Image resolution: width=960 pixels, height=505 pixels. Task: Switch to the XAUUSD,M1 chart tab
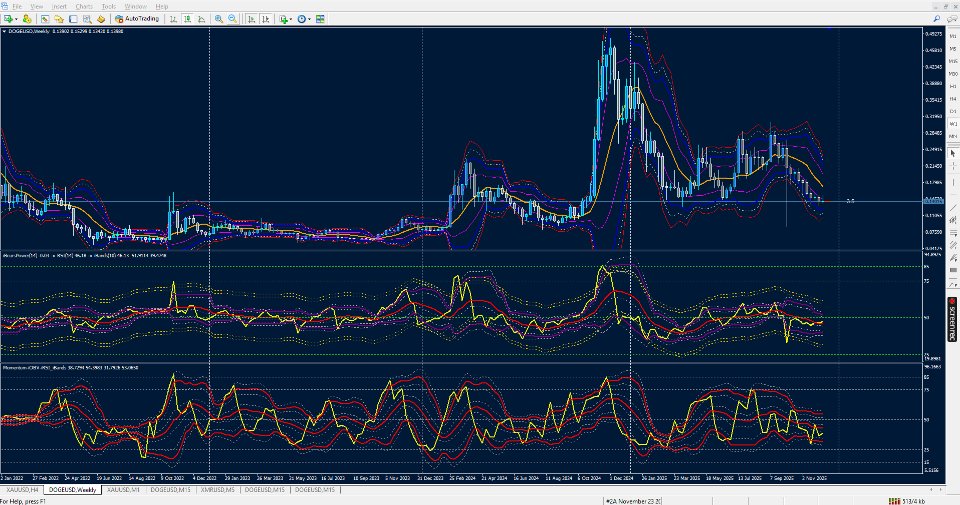coord(123,490)
